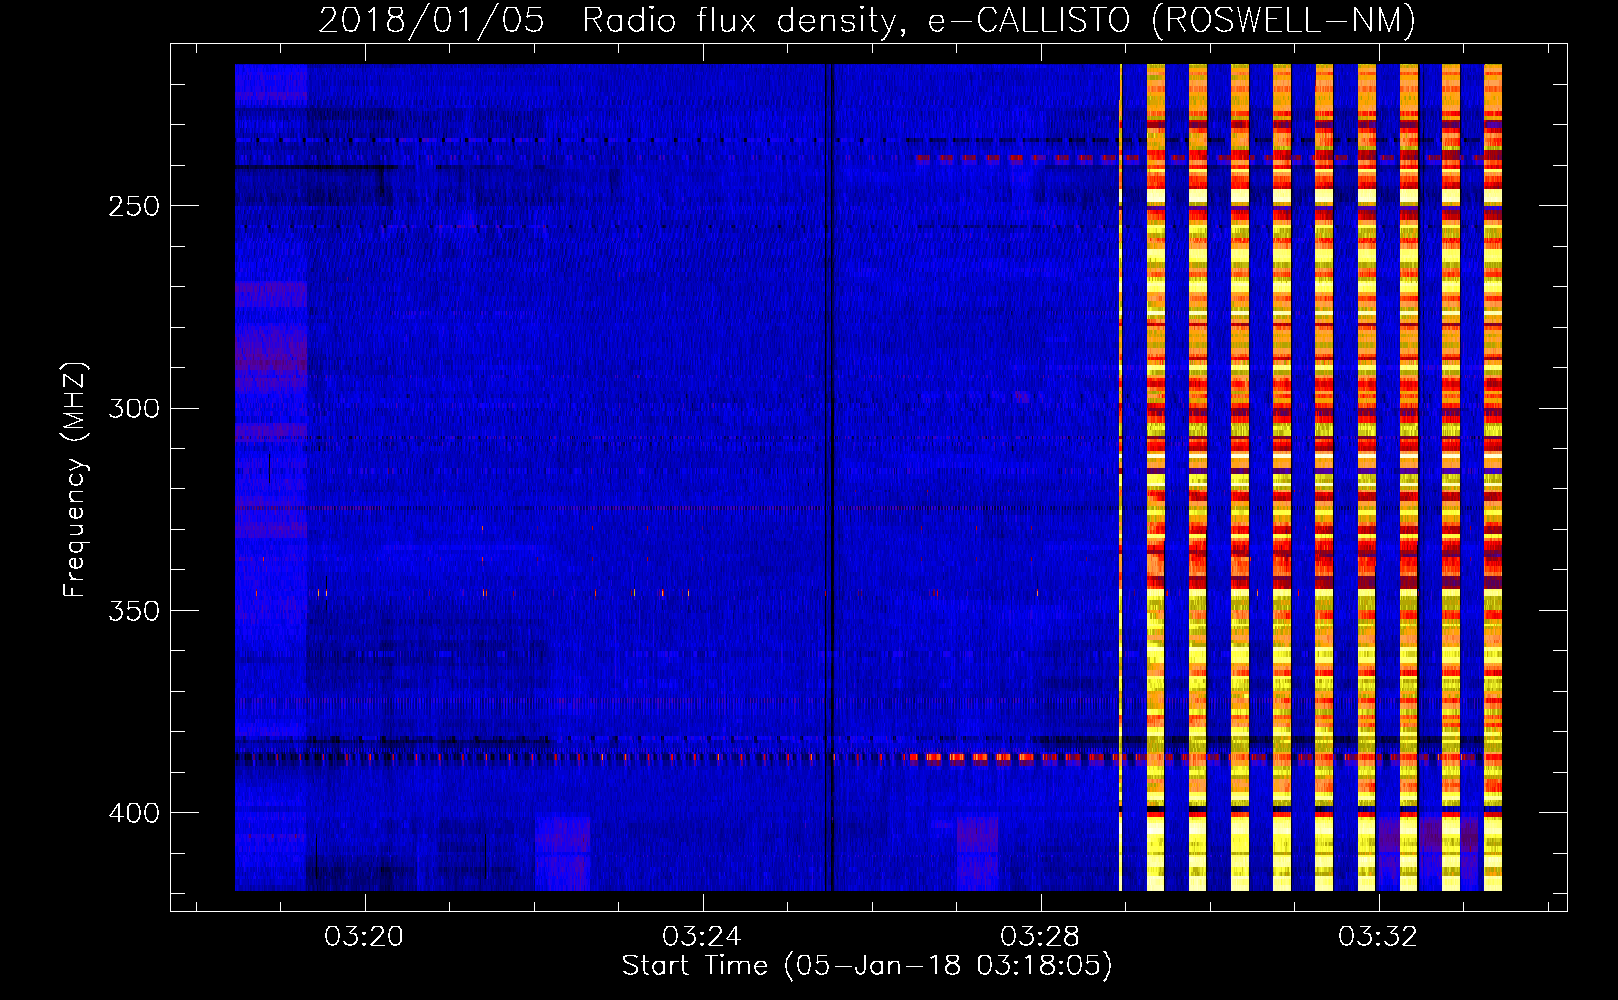Click the 'Frequency (MHZ)' axis label
This screenshot has height=1000, width=1618.
pyautogui.click(x=75, y=480)
